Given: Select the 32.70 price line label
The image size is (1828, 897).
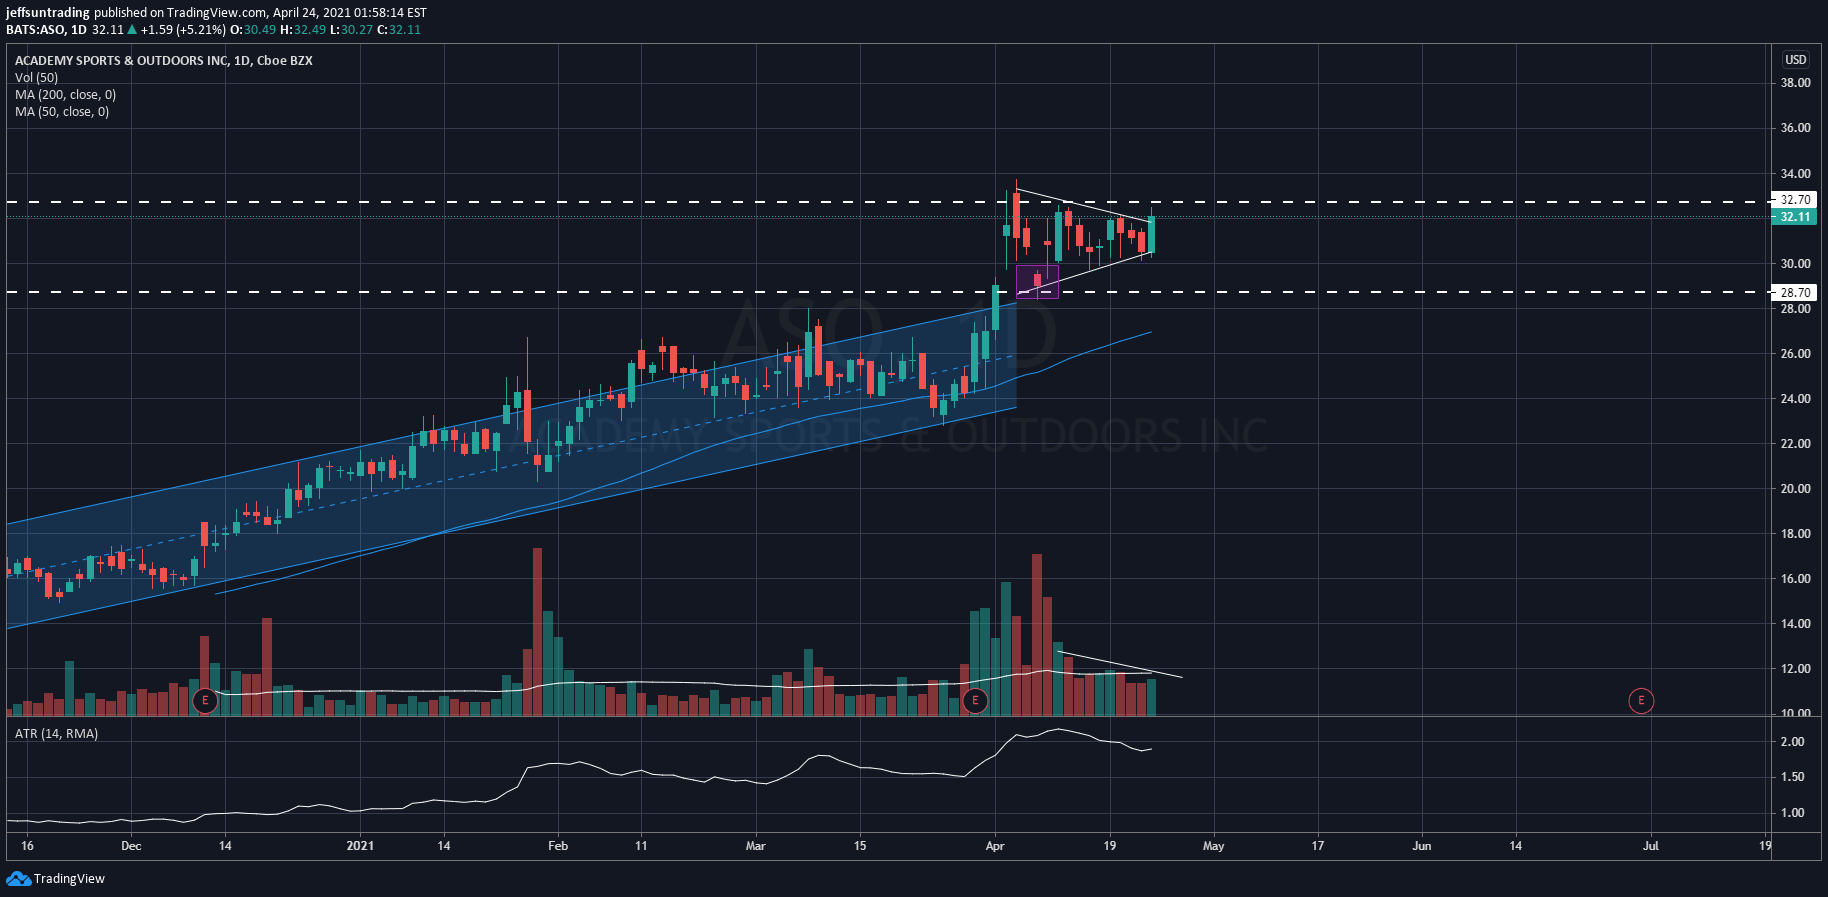Looking at the screenshot, I should [x=1794, y=200].
